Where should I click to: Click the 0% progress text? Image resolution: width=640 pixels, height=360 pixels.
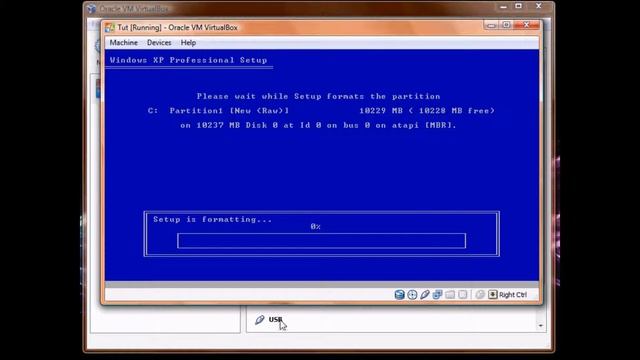pyautogui.click(x=316, y=226)
